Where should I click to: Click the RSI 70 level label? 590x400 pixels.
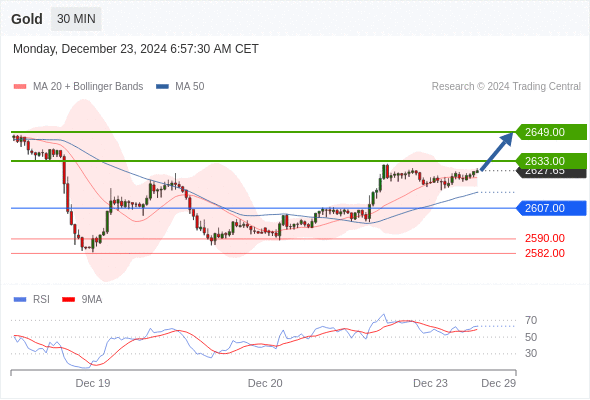pos(531,321)
